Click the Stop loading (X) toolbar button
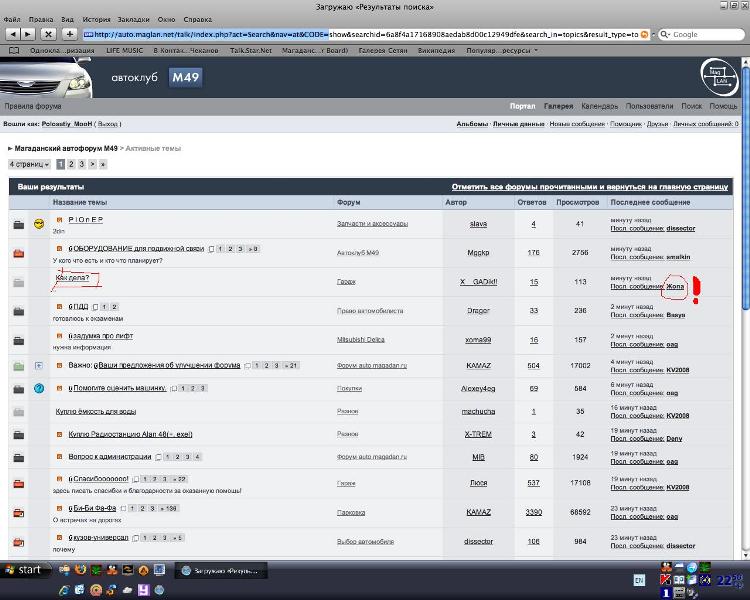 48,34
